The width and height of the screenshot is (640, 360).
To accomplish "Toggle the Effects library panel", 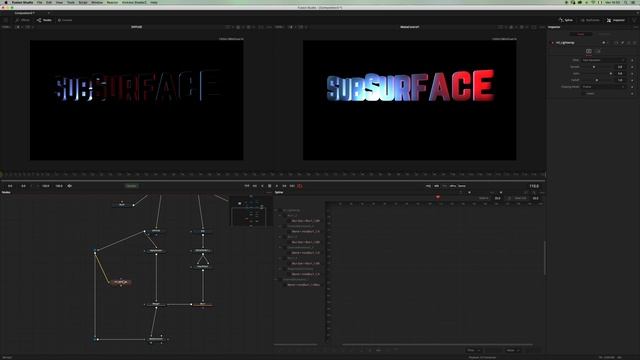I will (x=22, y=20).
